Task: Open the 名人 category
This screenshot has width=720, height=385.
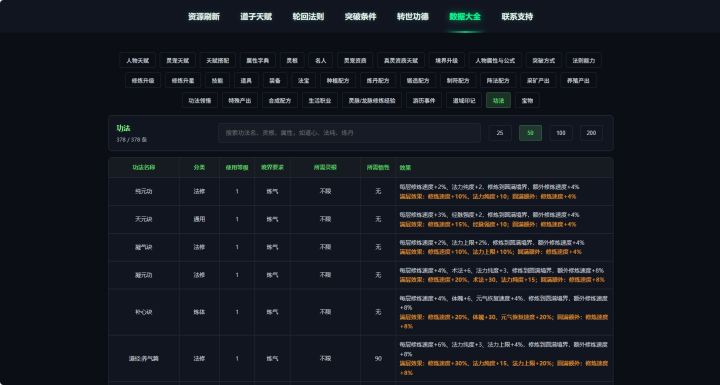Action: pyautogui.click(x=321, y=60)
